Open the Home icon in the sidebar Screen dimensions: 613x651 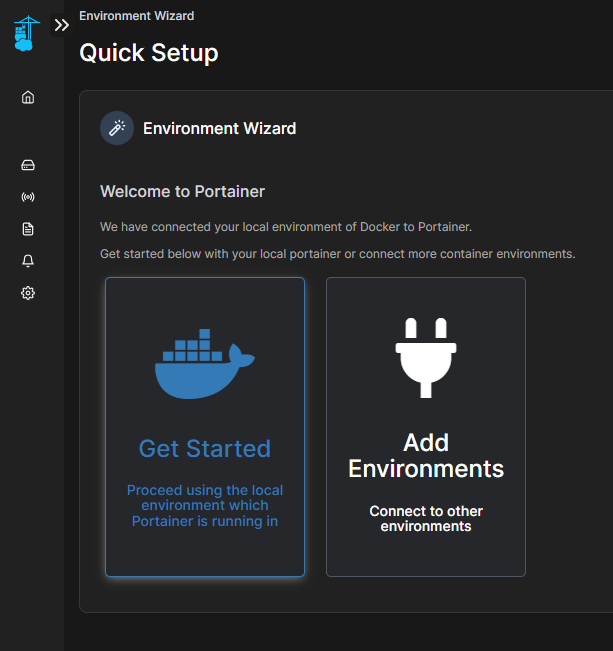click(x=28, y=97)
